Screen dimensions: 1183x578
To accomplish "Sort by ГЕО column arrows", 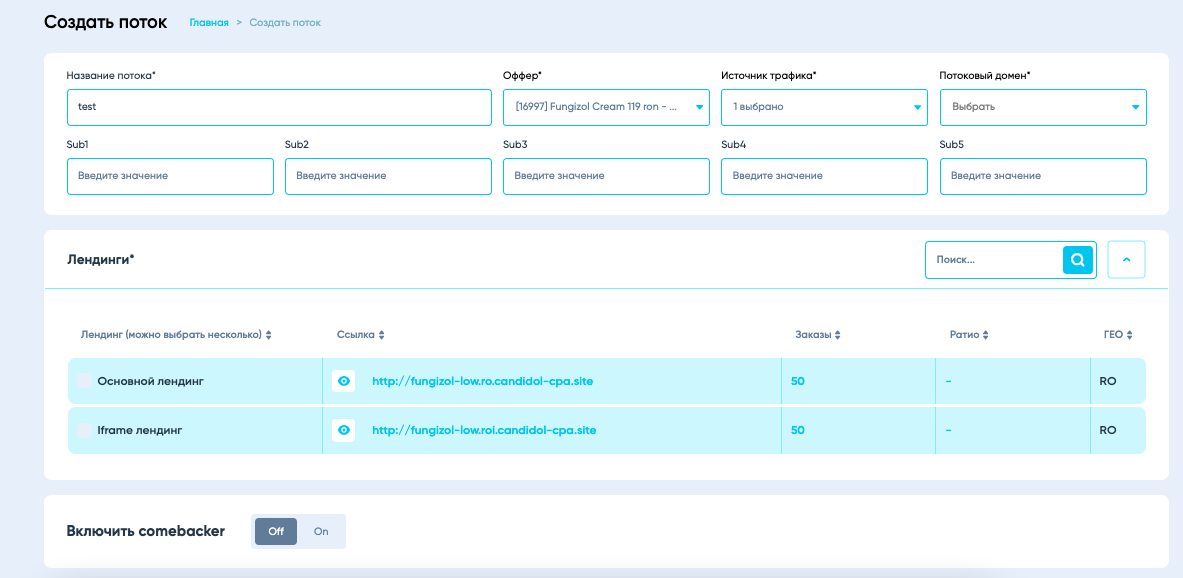I will tap(1130, 335).
